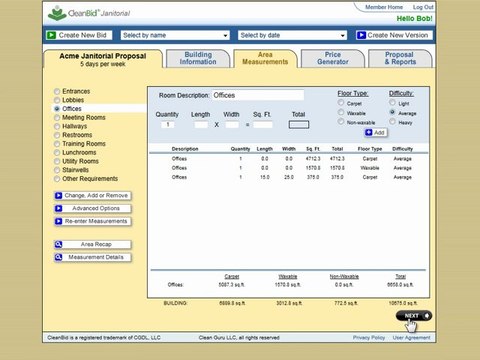480x360 pixels.
Task: Click the Area Recap button
Action: 93,244
